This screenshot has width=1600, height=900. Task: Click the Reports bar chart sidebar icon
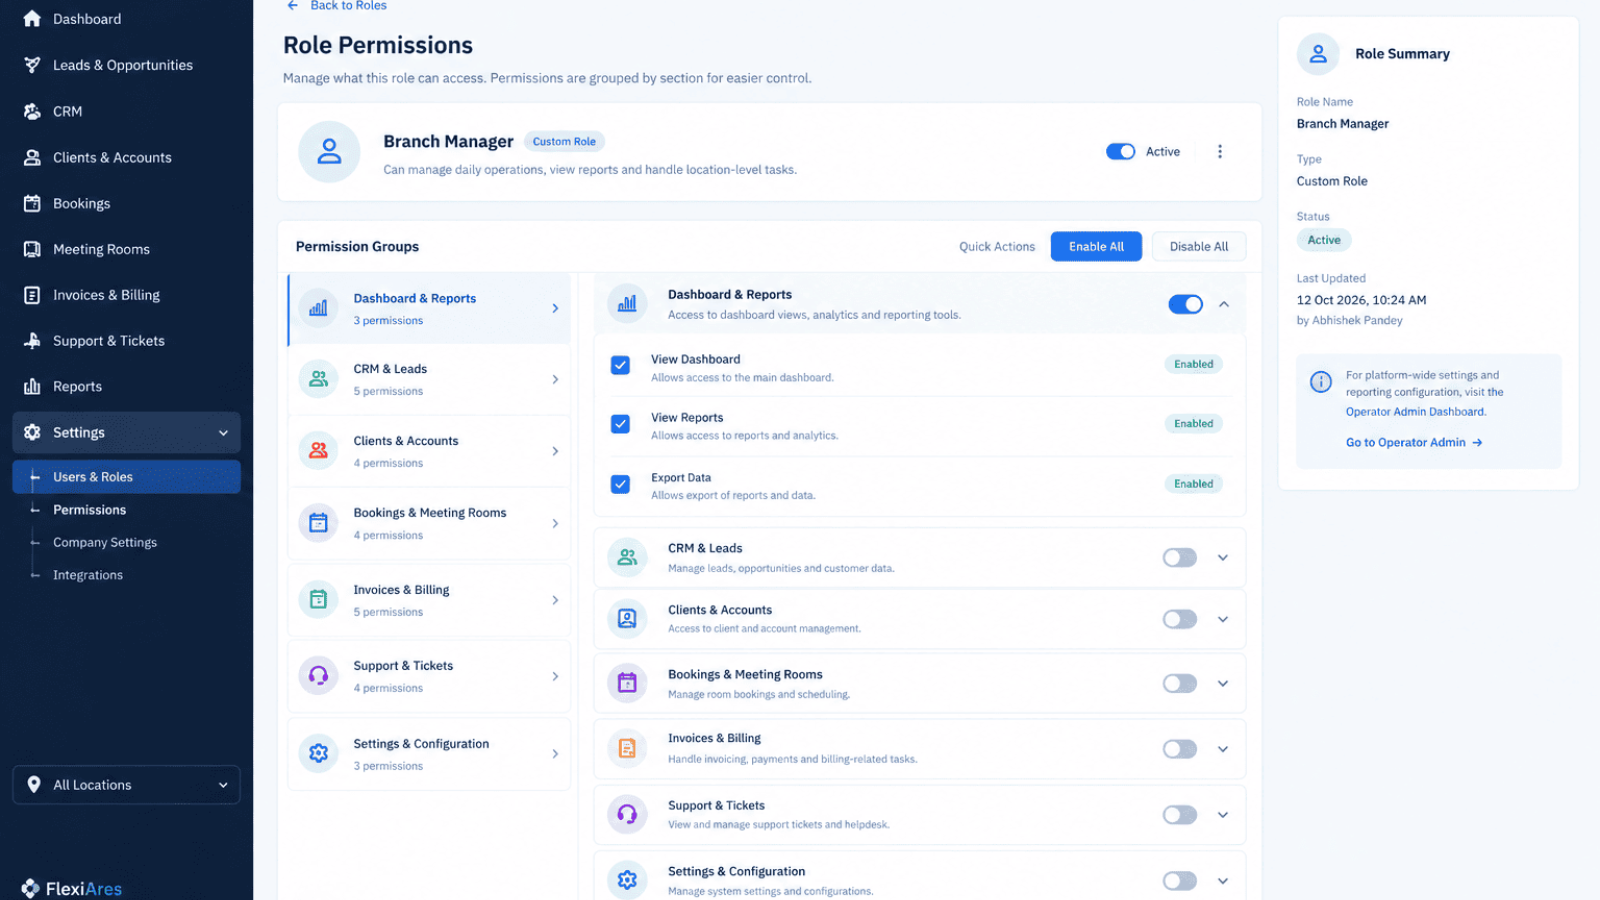32,386
